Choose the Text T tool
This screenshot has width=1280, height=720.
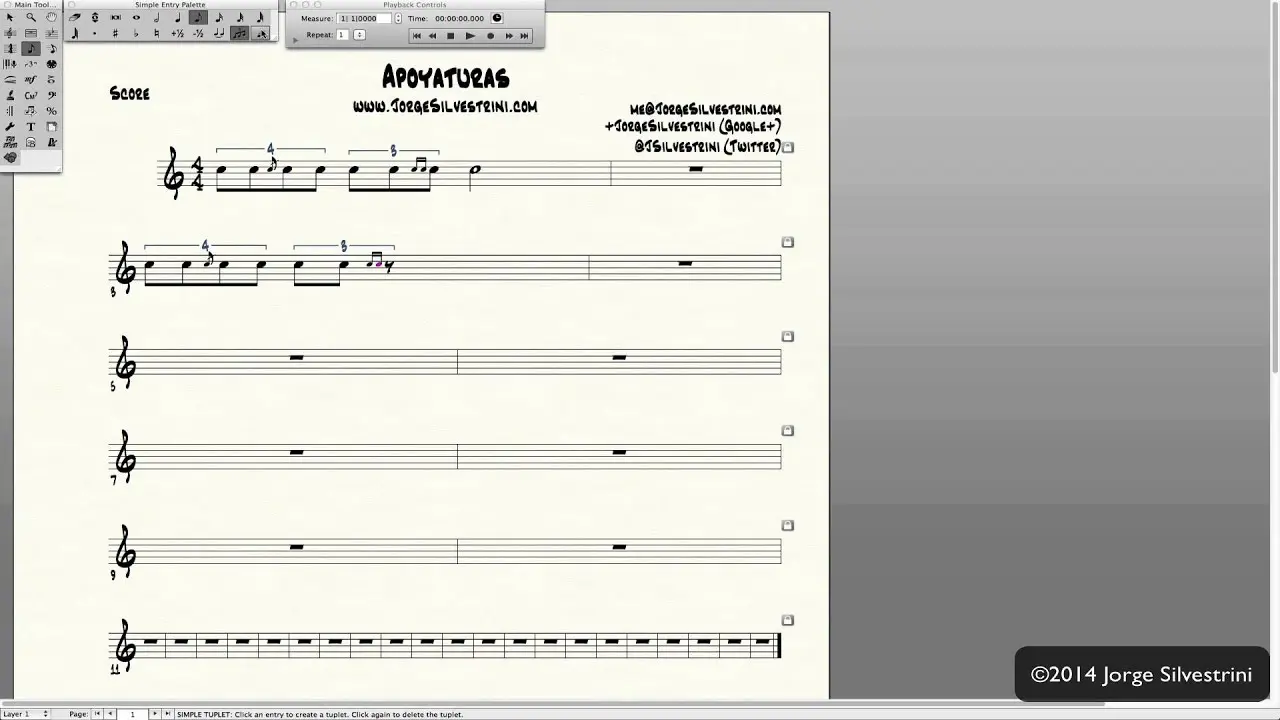coord(31,127)
